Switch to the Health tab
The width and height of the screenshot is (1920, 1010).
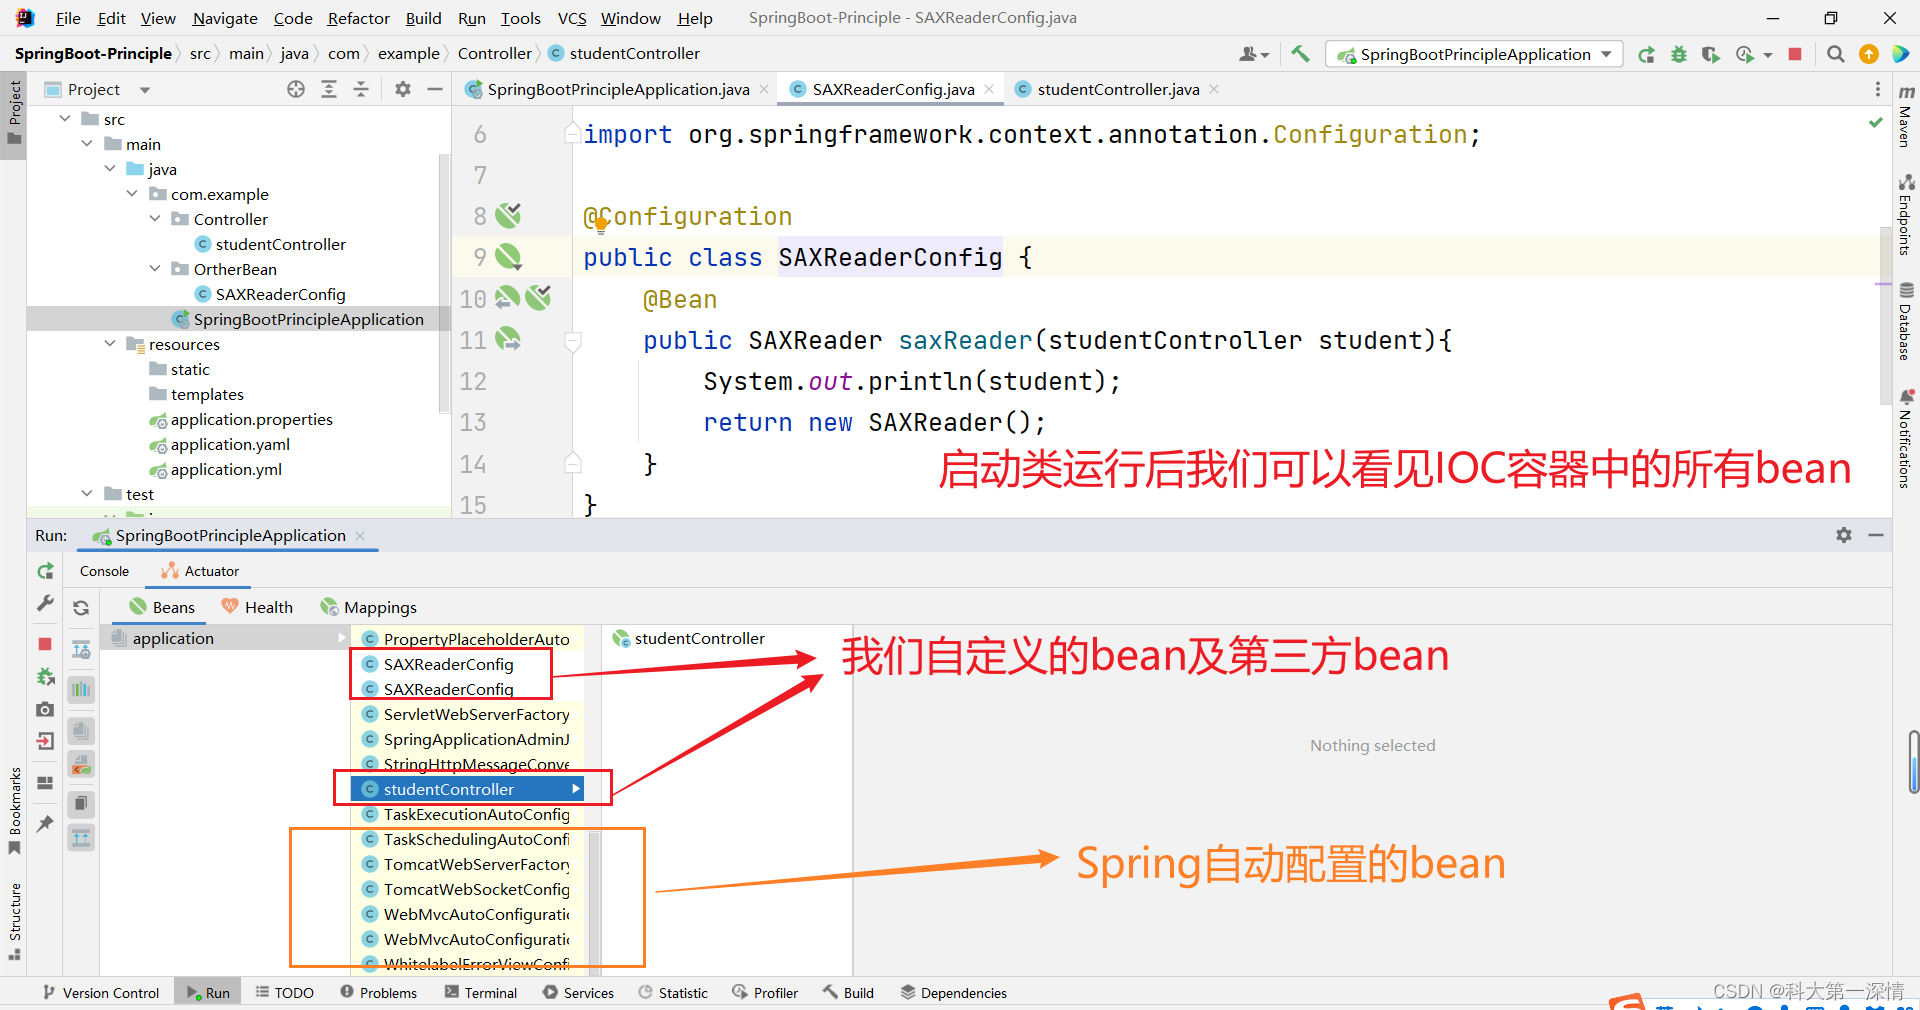tap(257, 607)
